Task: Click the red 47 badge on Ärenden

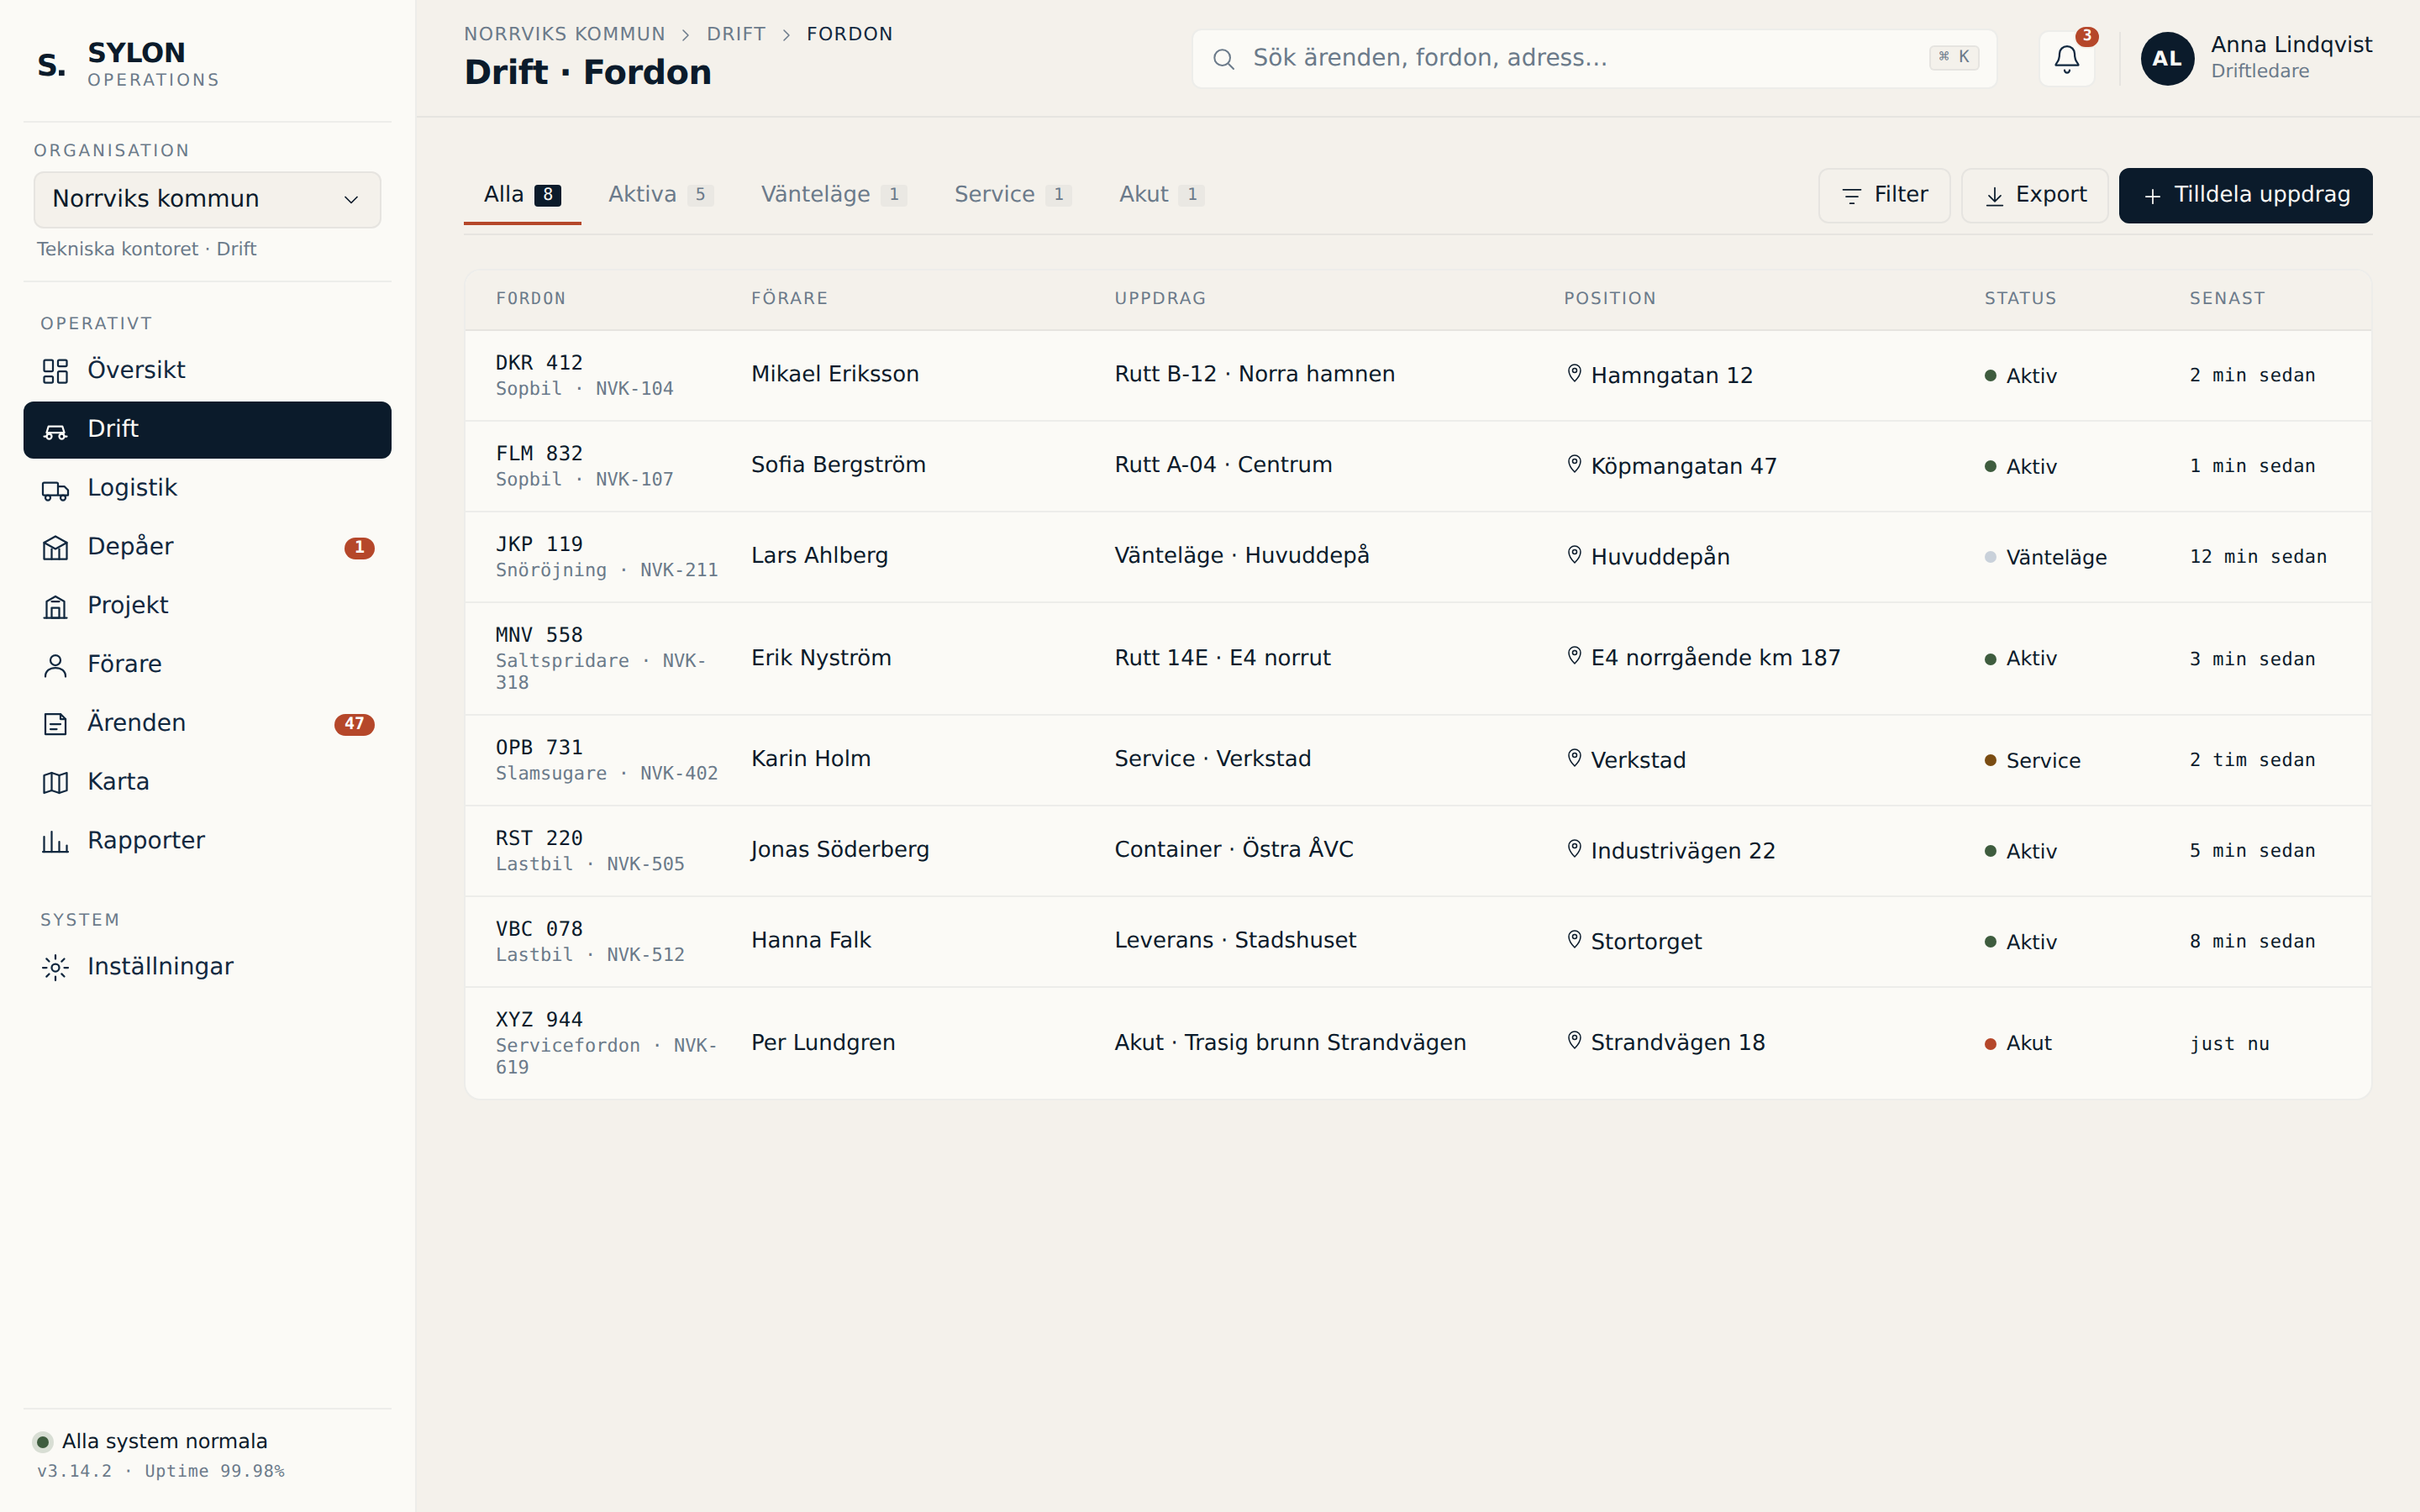Action: [354, 724]
